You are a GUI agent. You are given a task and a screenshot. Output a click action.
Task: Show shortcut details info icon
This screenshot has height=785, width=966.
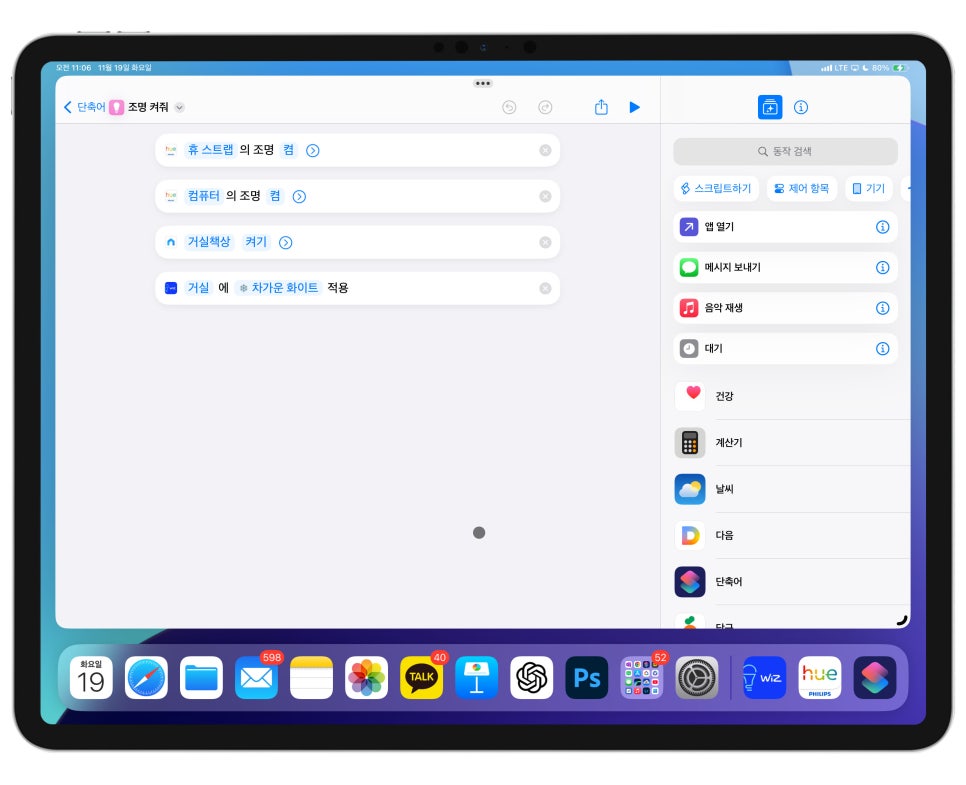[x=801, y=107]
